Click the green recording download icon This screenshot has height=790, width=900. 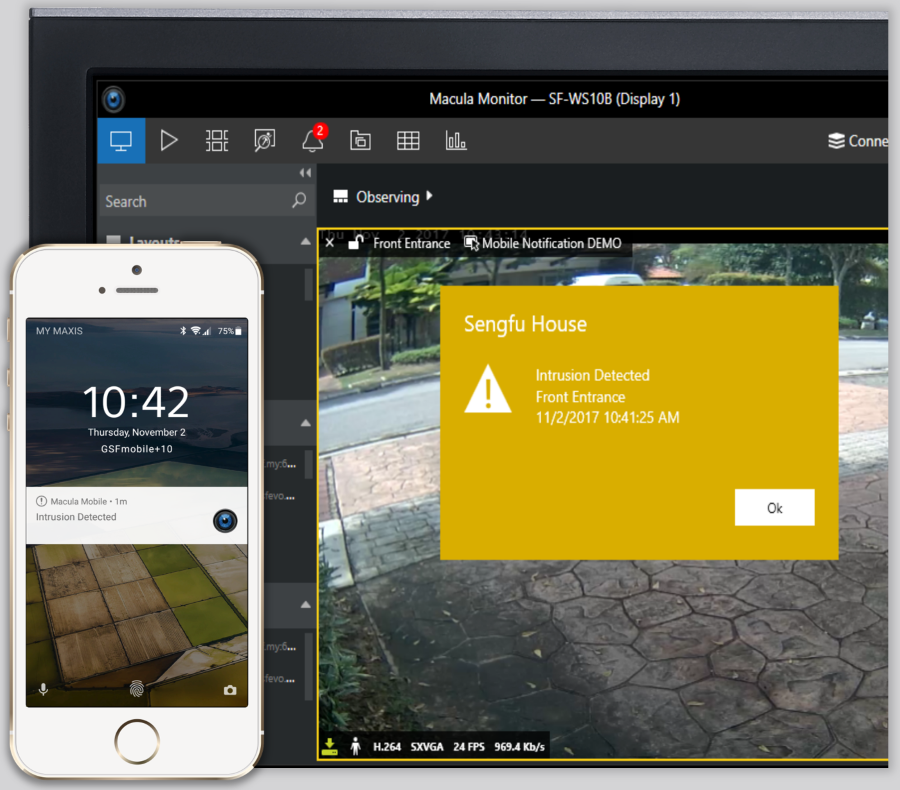(x=329, y=746)
